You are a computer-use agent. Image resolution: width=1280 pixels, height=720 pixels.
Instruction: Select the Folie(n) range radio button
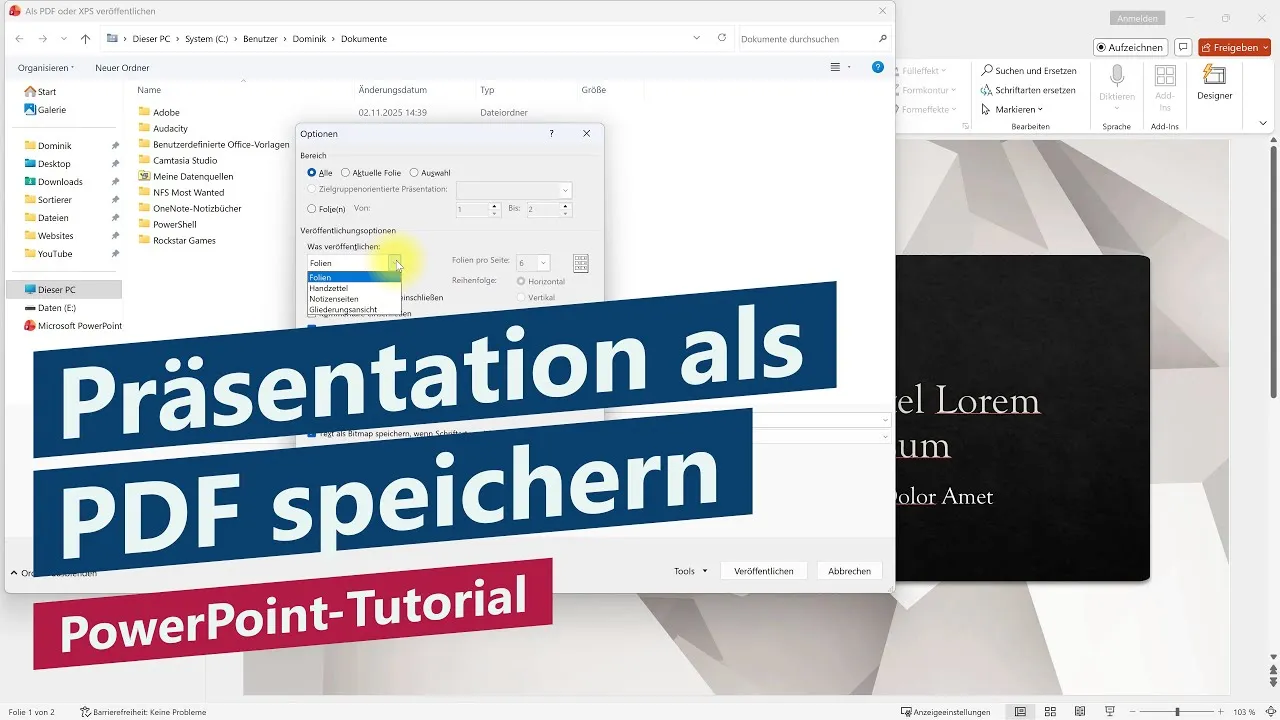311,209
